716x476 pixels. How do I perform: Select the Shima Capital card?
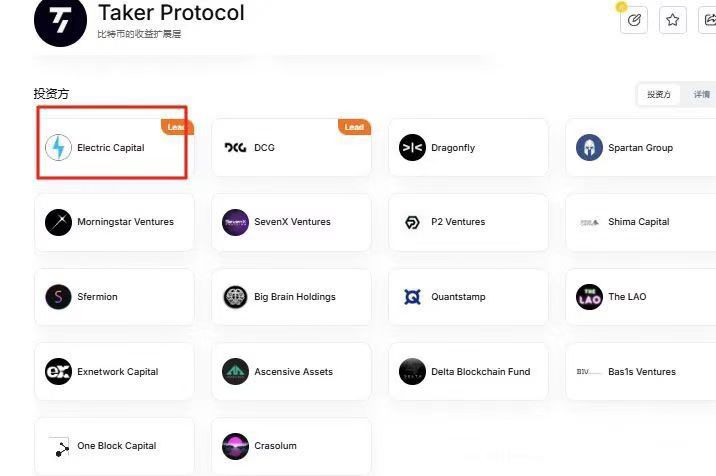pos(641,222)
